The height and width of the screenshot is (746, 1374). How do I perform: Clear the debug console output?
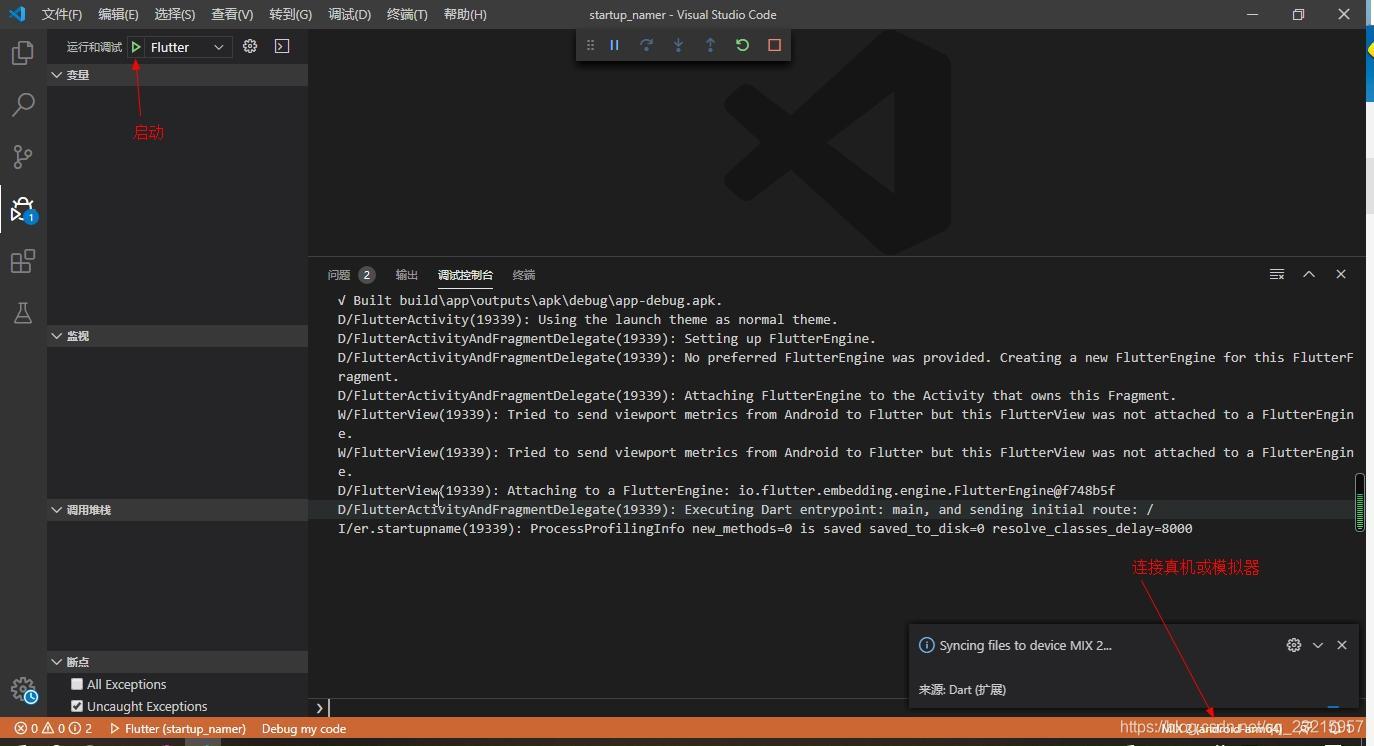pyautogui.click(x=1277, y=274)
